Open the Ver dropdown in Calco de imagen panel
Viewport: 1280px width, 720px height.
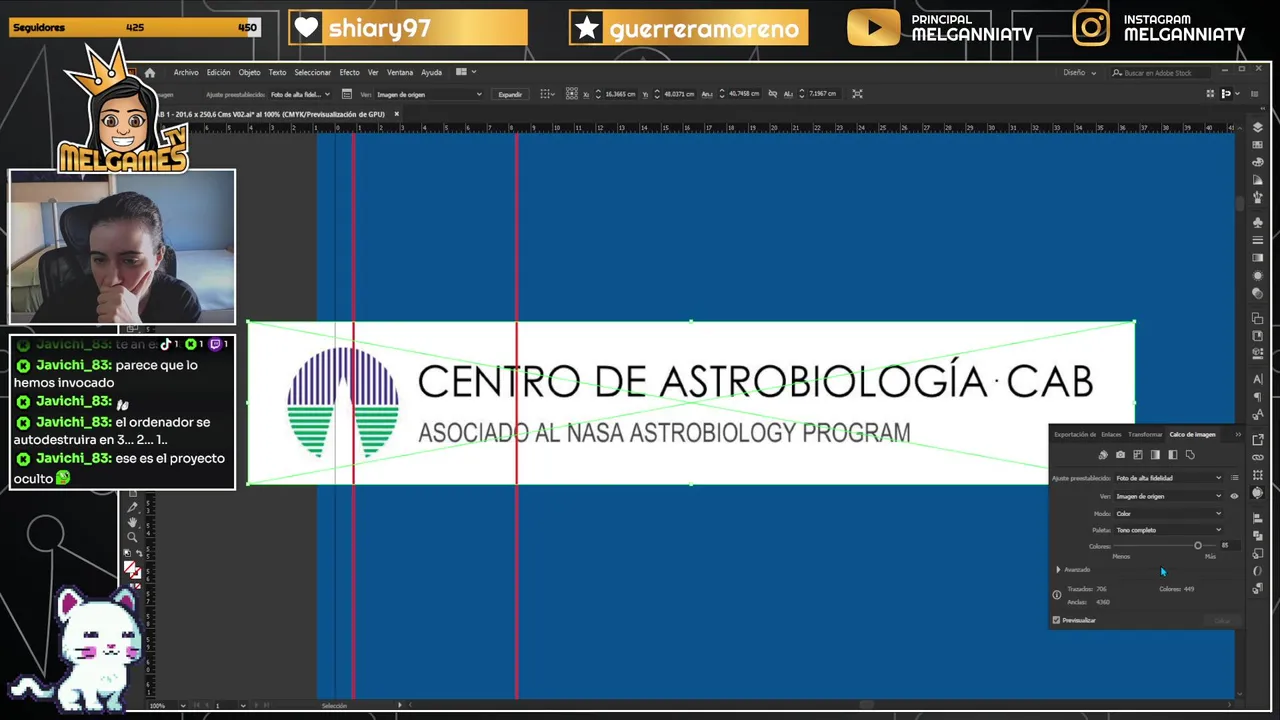(1168, 496)
